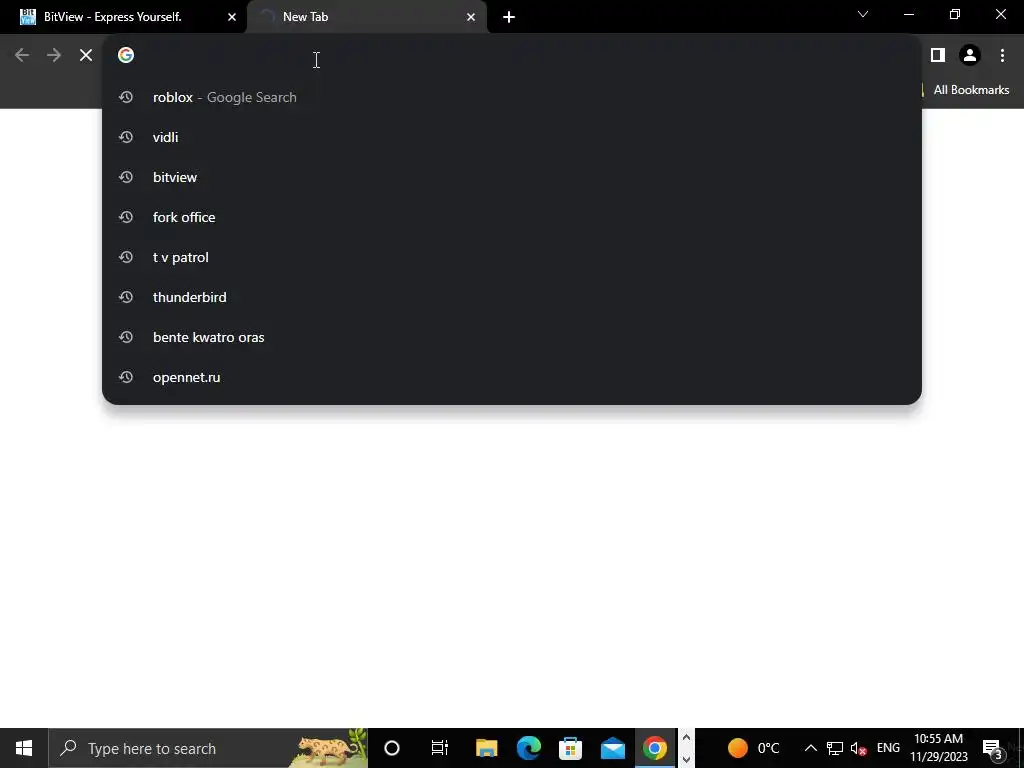Launch Microsoft Edge from taskbar
Image resolution: width=1024 pixels, height=768 pixels.
pos(528,748)
